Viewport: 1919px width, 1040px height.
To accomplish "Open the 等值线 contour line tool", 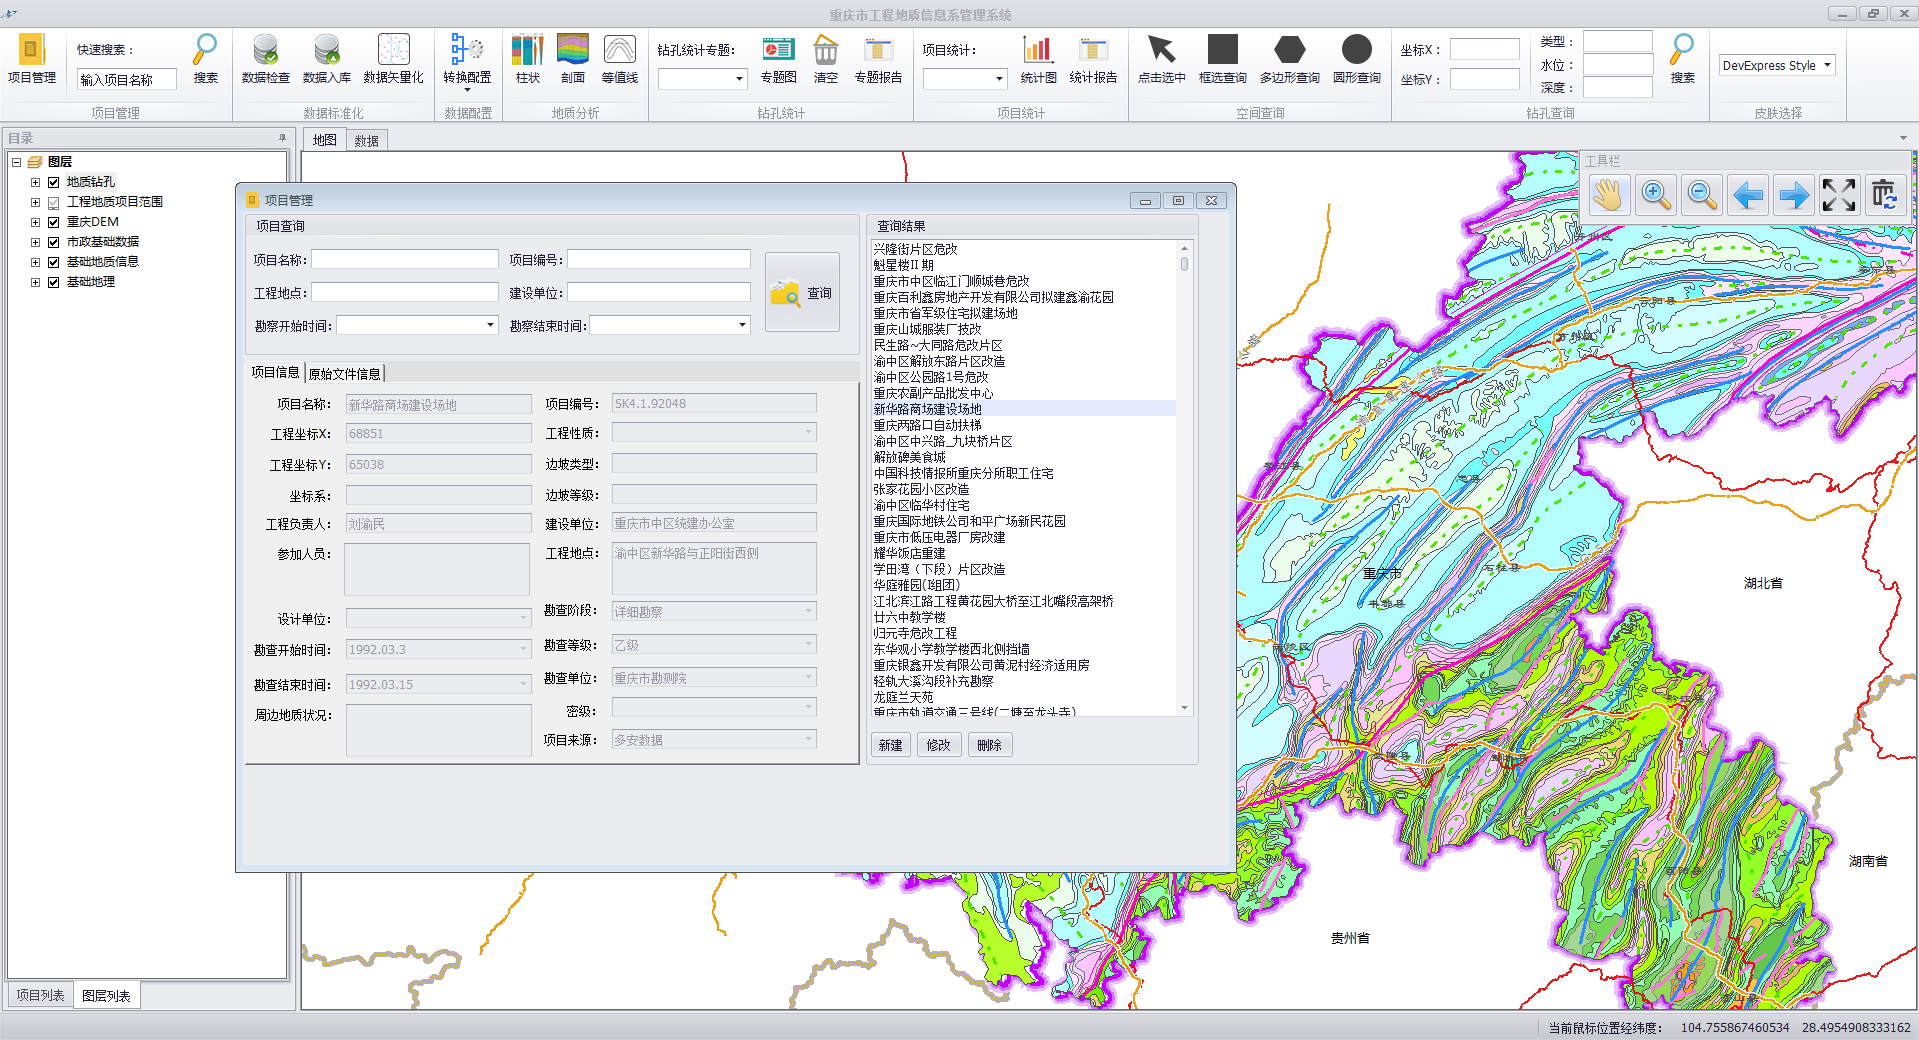I will pyautogui.click(x=619, y=51).
